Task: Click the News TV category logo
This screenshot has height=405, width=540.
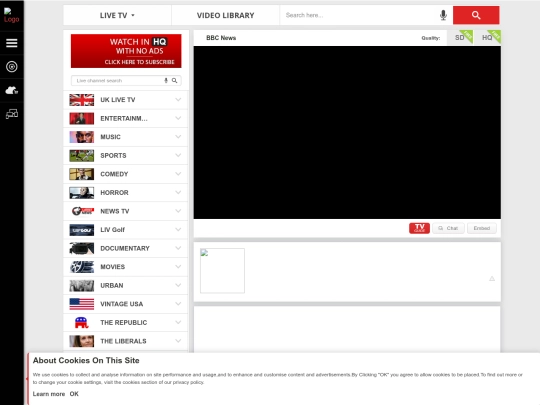Action: [x=82, y=211]
